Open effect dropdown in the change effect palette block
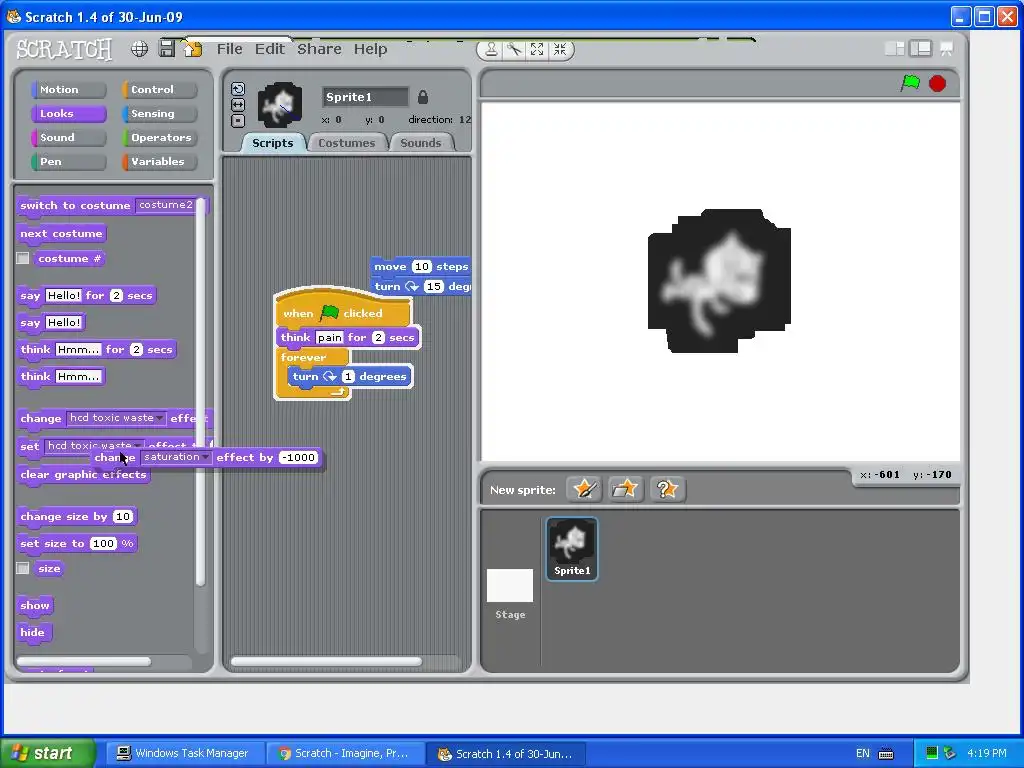1024x768 pixels. [116, 418]
